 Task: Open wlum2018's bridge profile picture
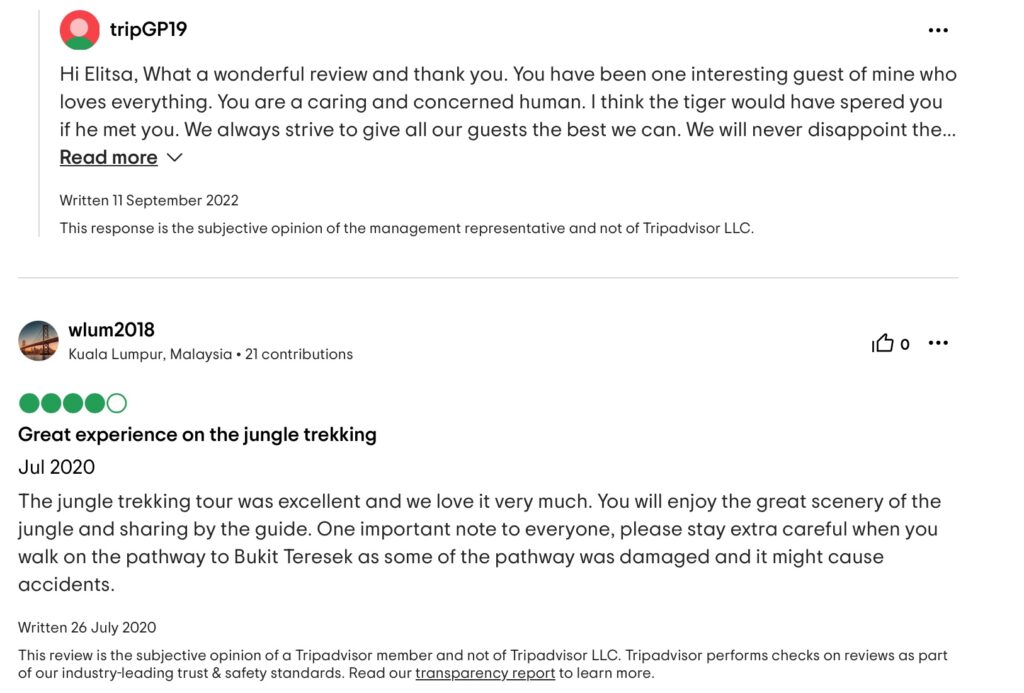click(39, 340)
